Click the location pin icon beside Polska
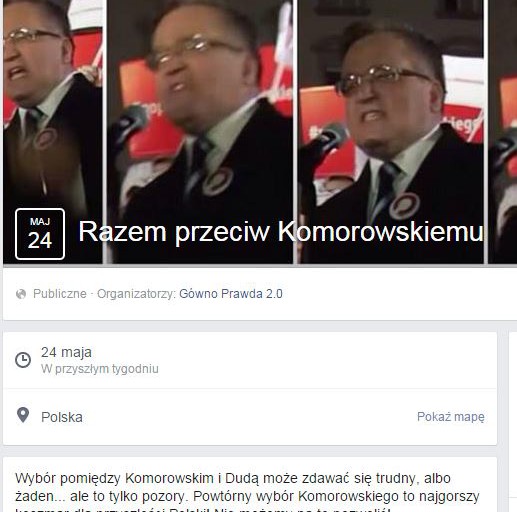 23,415
